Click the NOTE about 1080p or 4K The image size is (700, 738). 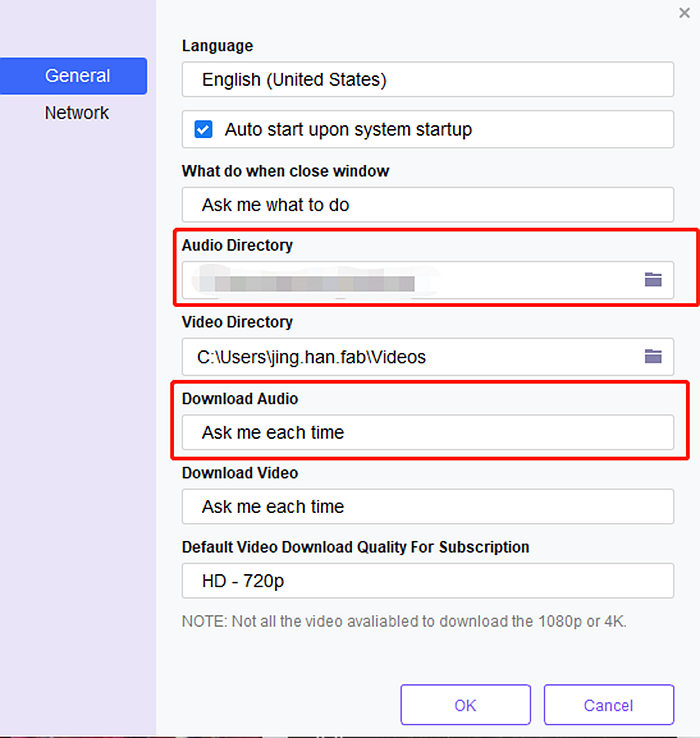point(404,621)
